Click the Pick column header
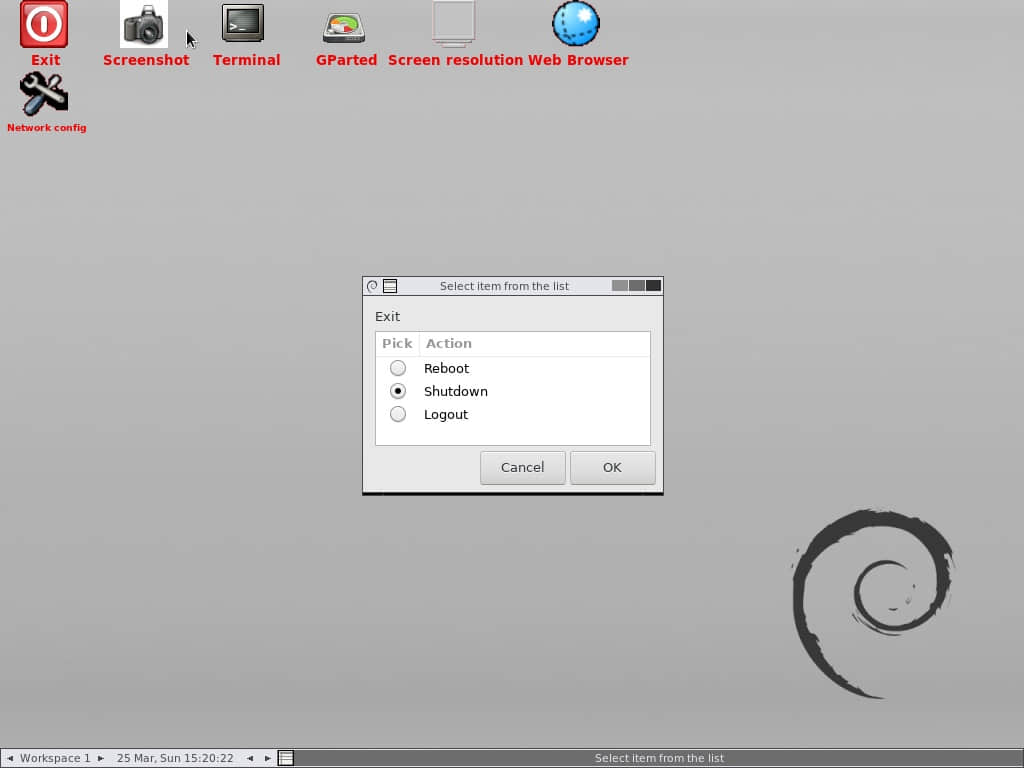 tap(397, 344)
